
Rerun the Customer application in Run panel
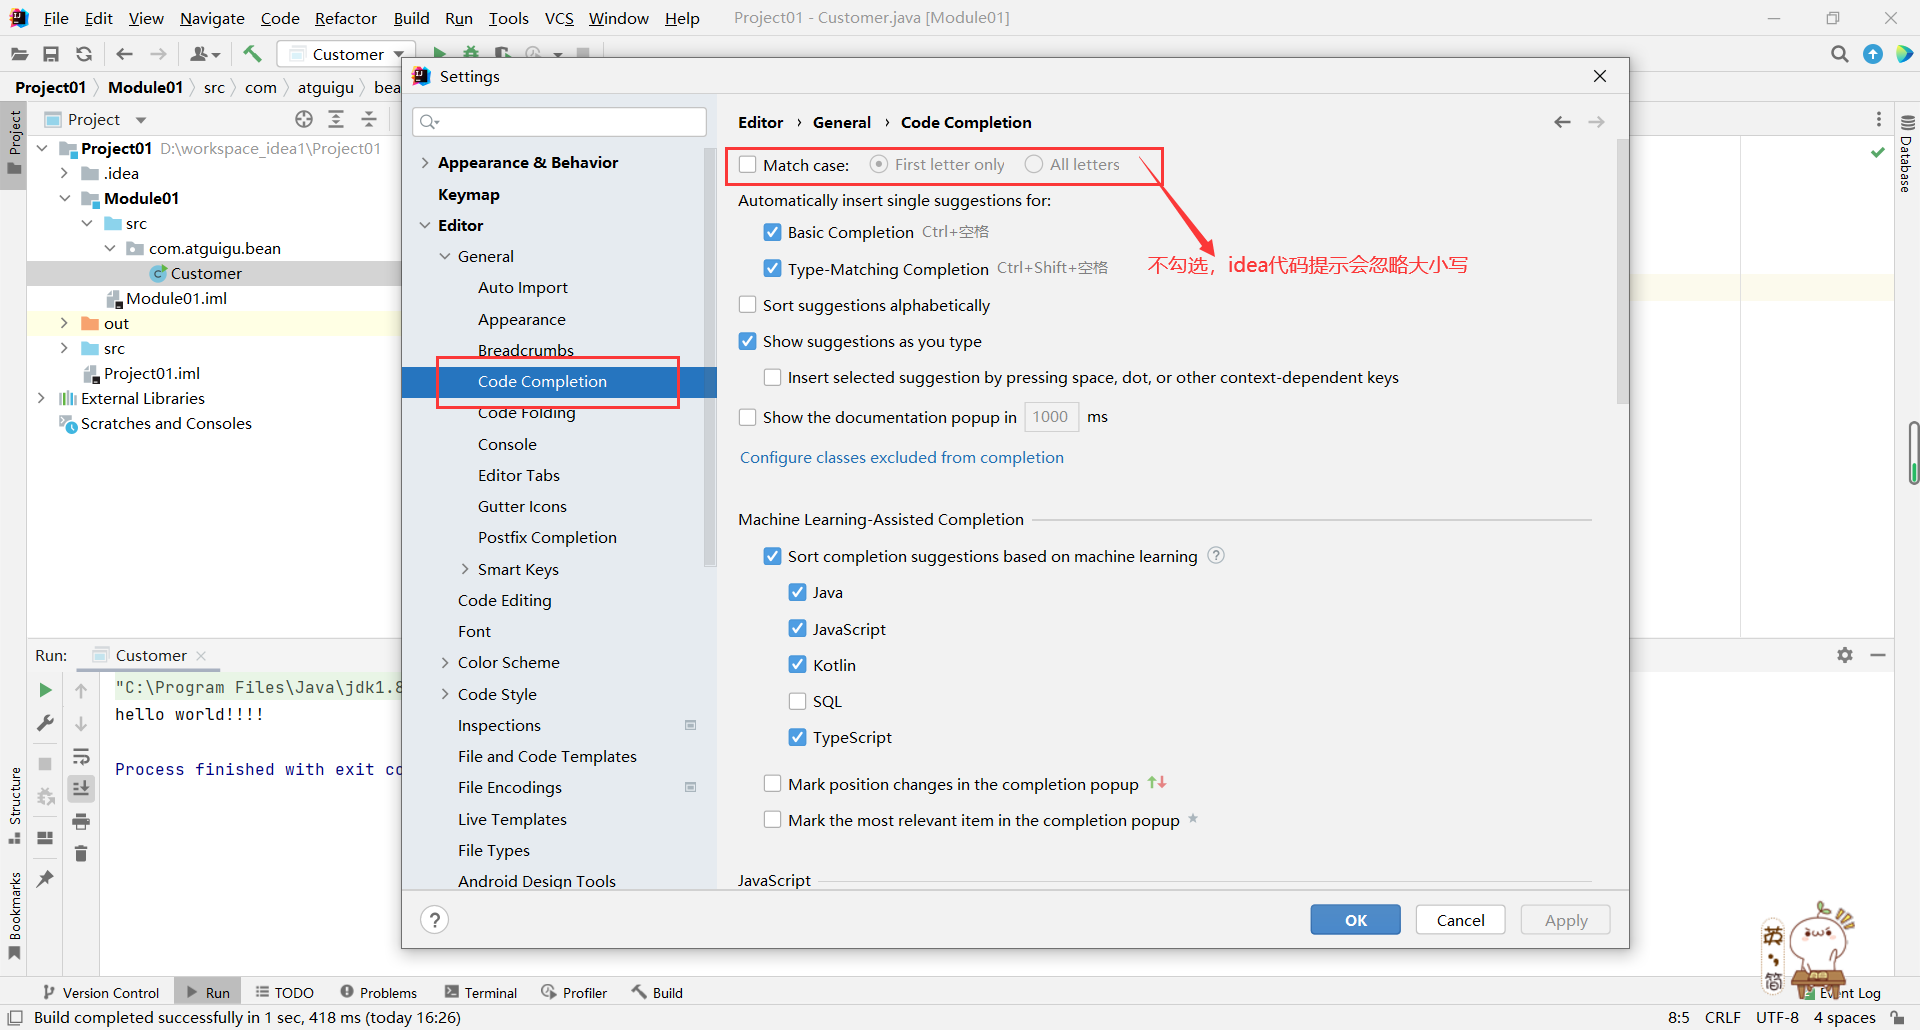coord(44,689)
